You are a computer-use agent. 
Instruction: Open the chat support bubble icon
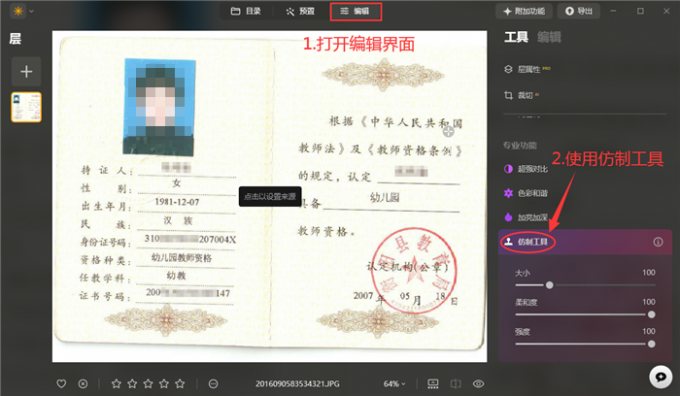[660, 376]
